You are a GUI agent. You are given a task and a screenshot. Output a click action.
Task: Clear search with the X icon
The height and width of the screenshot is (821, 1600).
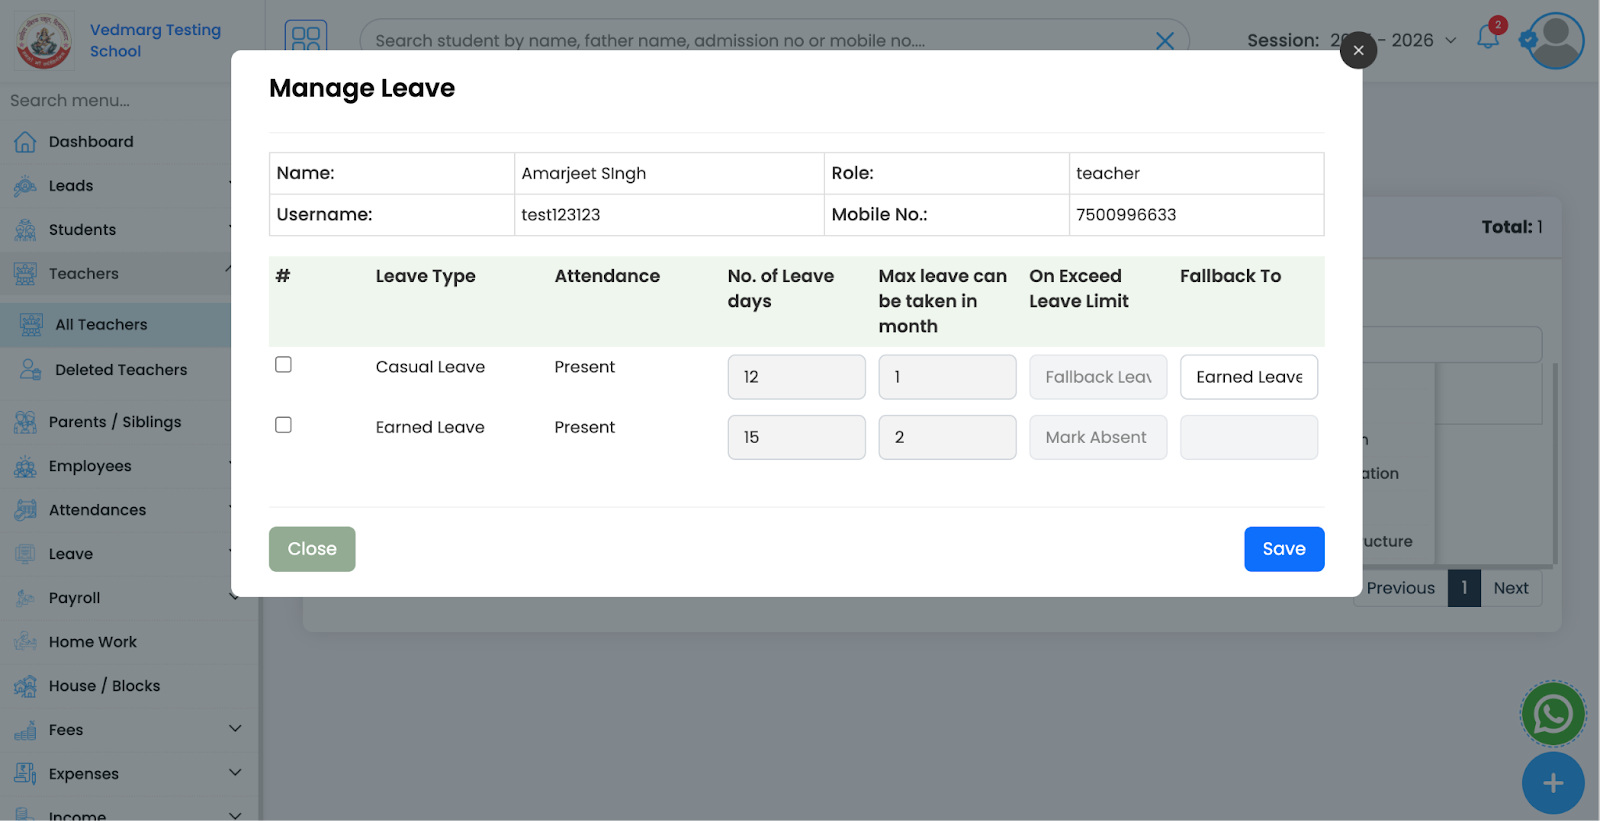(x=1164, y=41)
